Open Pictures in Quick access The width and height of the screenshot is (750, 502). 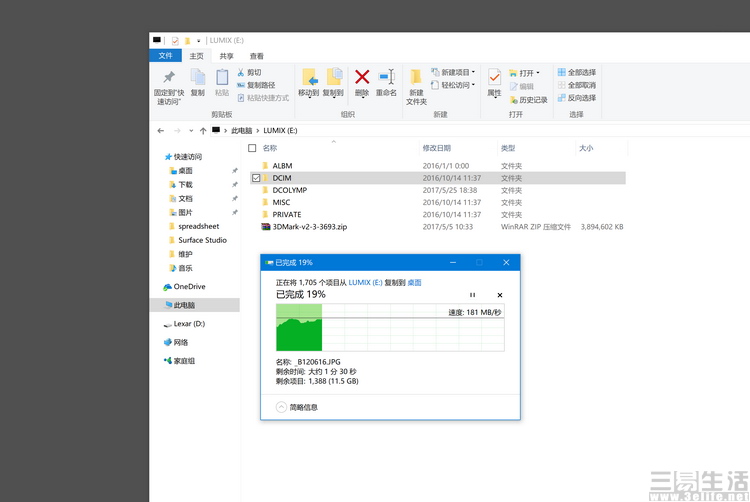181,212
